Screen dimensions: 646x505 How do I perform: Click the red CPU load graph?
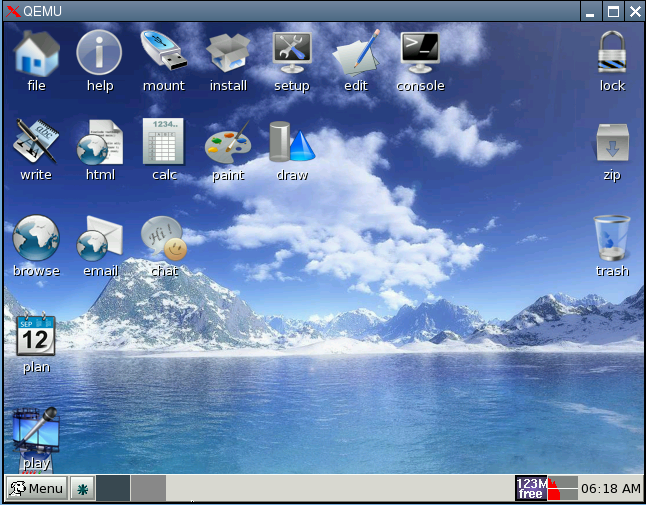(x=563, y=488)
